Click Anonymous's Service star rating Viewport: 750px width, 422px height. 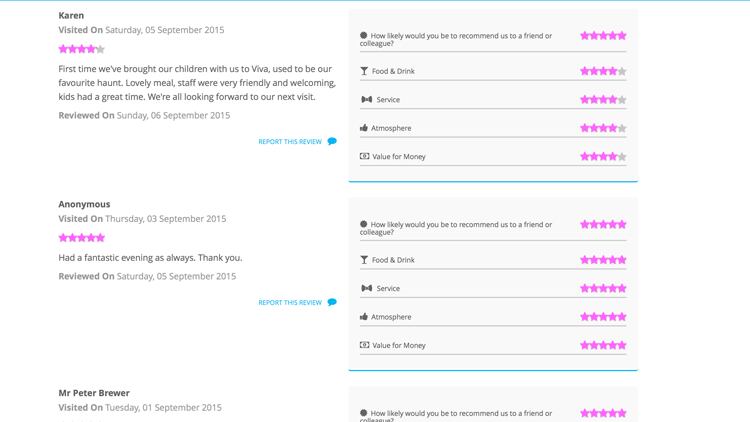[x=603, y=288]
